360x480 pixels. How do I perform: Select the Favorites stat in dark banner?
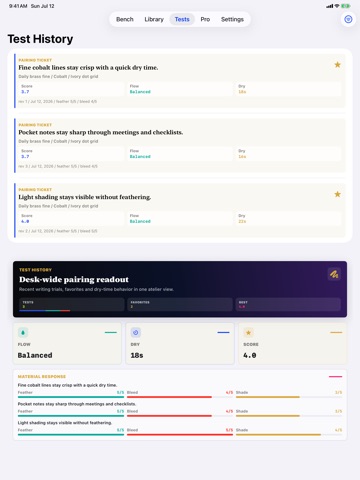[180, 304]
